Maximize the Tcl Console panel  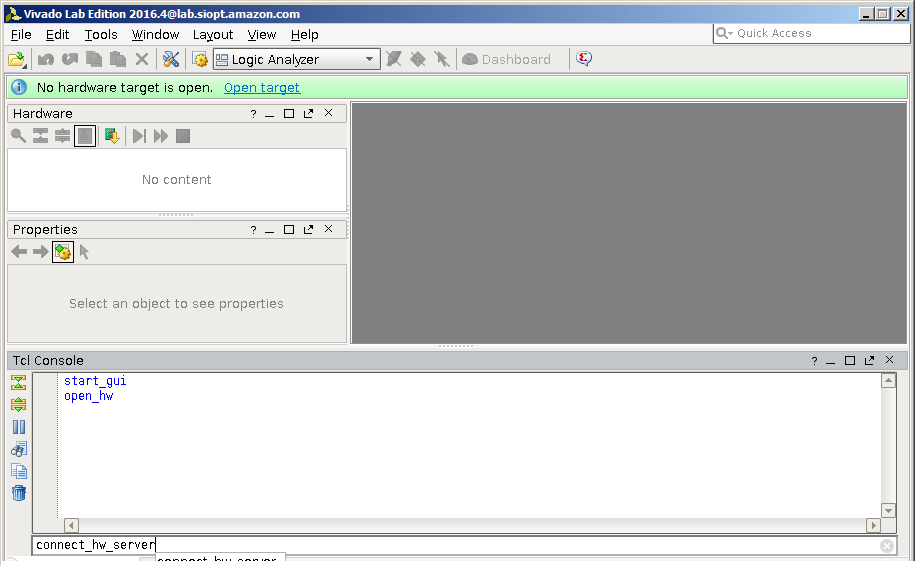(850, 361)
